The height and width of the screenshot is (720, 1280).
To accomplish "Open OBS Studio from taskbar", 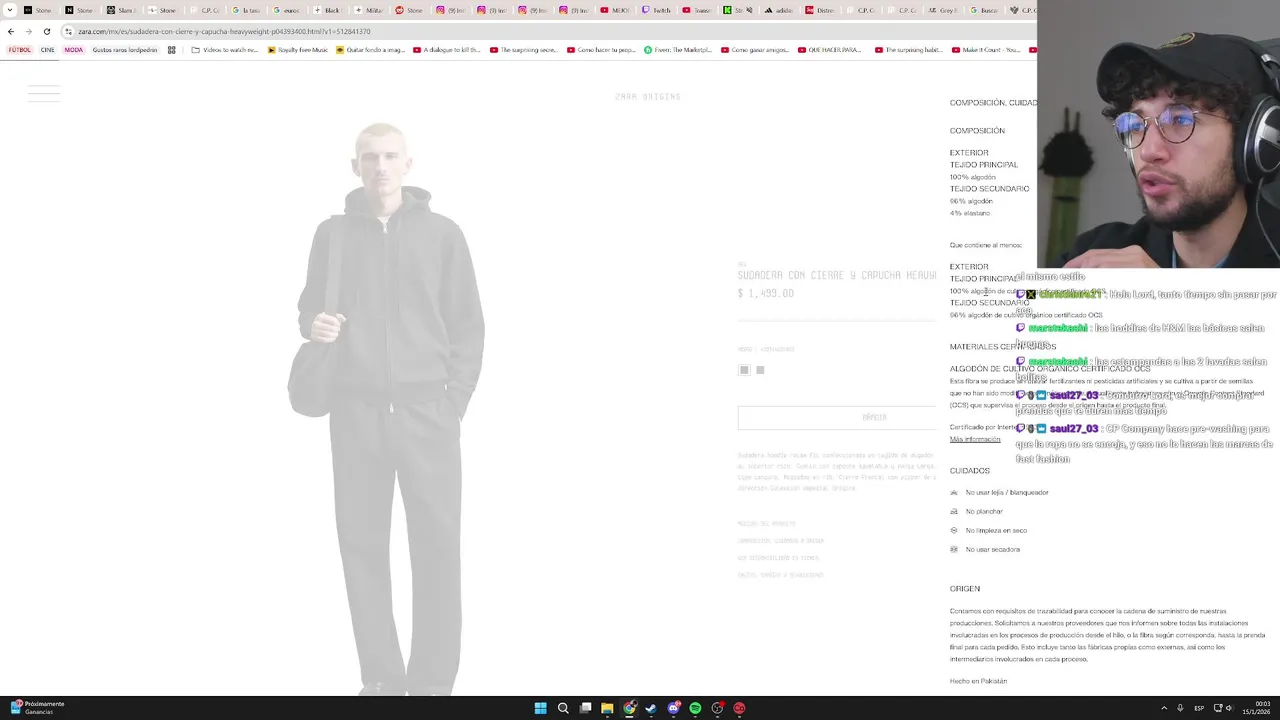I will click(717, 708).
